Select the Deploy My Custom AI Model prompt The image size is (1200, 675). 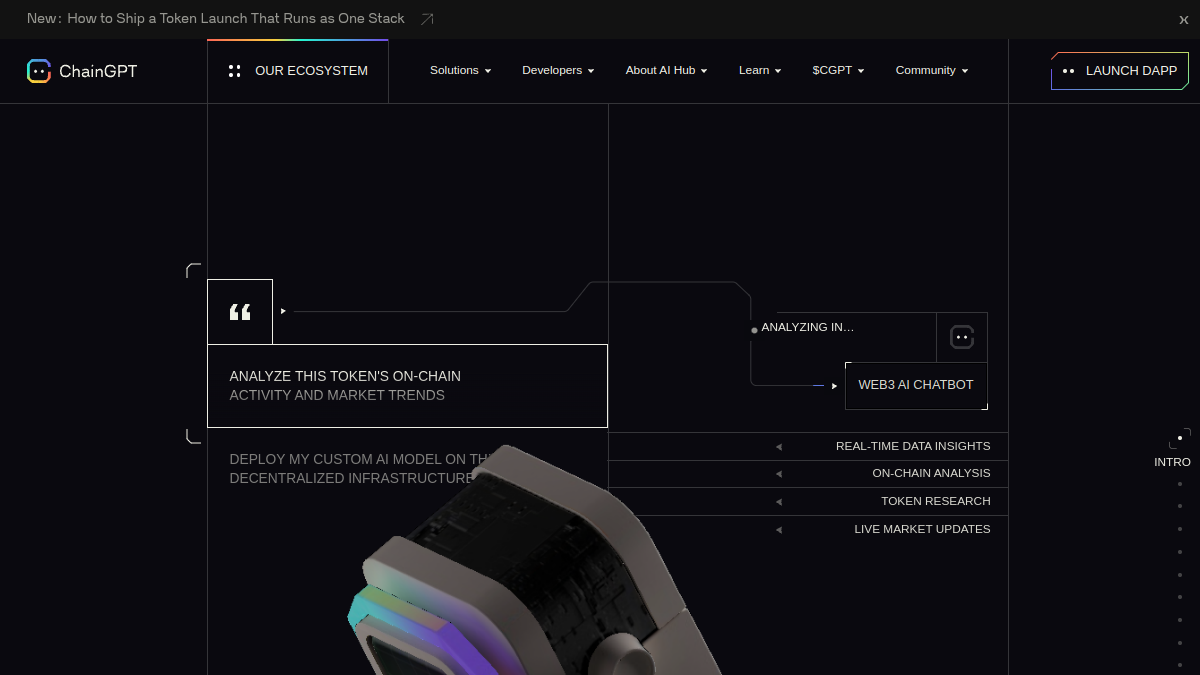pyautogui.click(x=360, y=469)
